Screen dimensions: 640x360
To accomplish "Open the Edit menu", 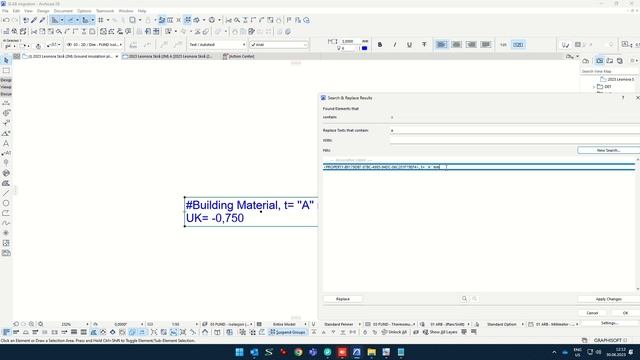I will click(x=16, y=11).
